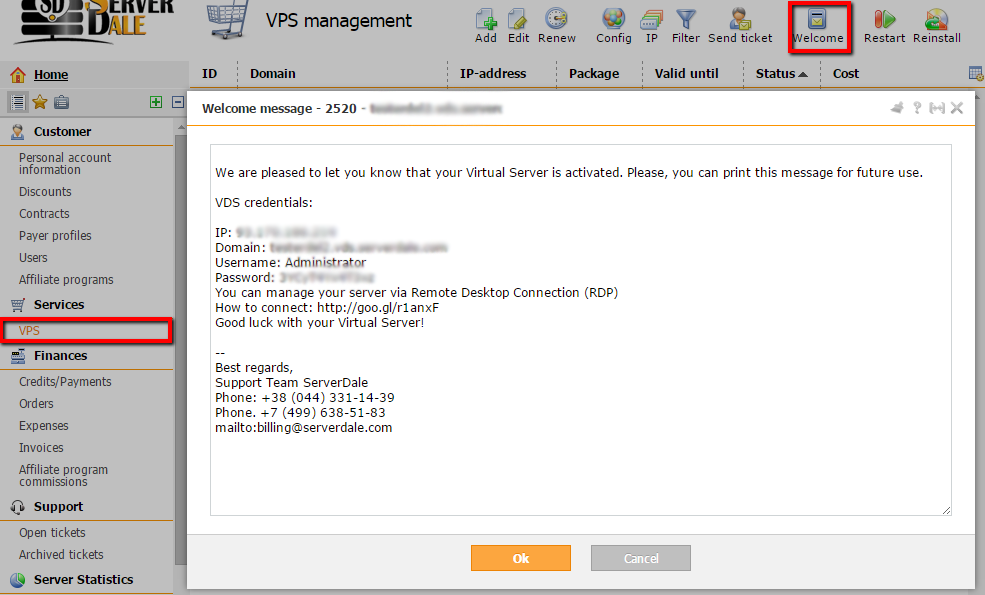View Open tickets under Support

tap(52, 533)
